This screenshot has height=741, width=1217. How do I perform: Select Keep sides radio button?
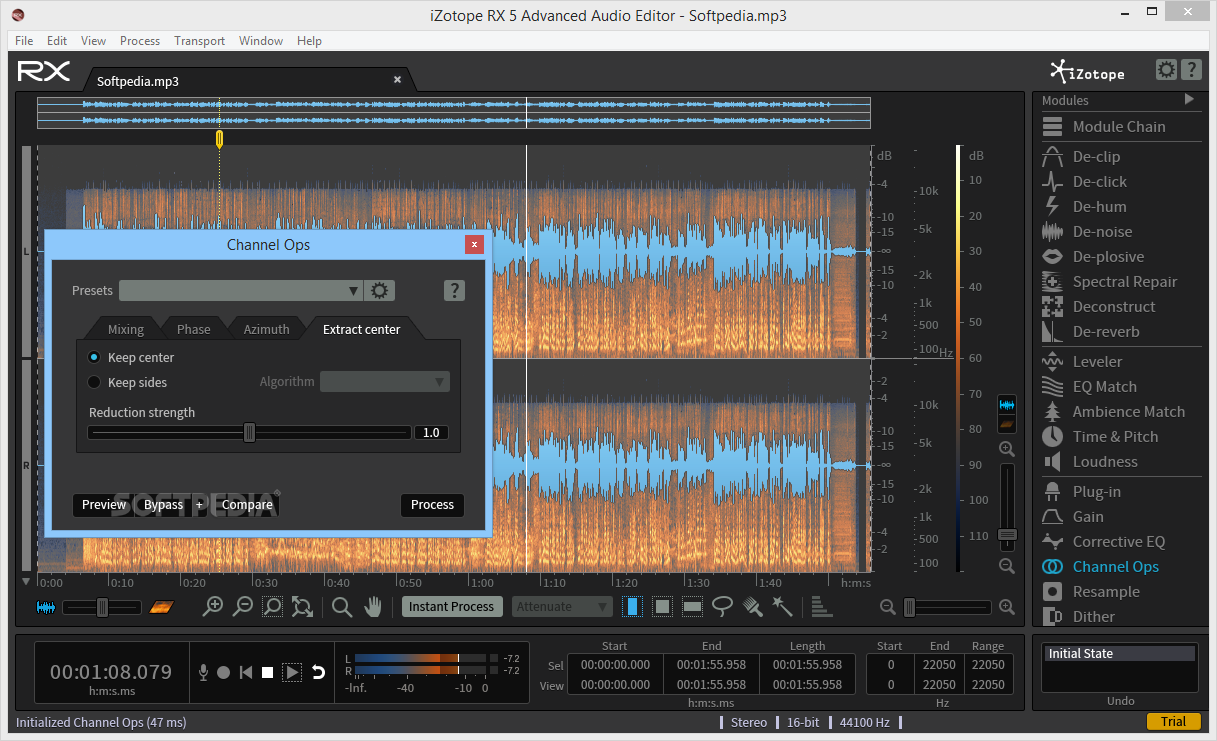(x=94, y=382)
